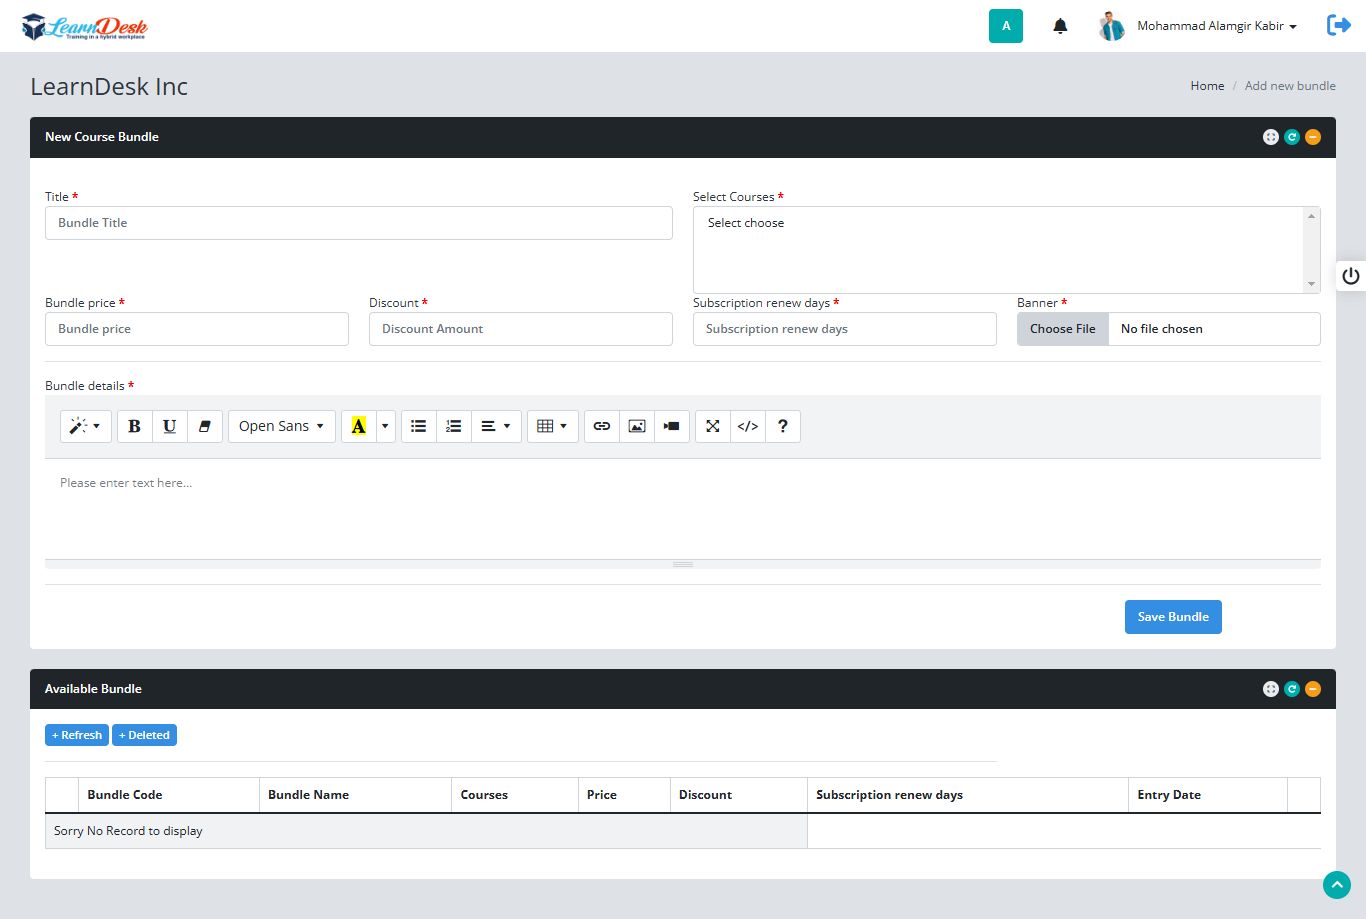Click the blue logout arrow icon
Screen dimensions: 1366x919
click(1338, 25)
